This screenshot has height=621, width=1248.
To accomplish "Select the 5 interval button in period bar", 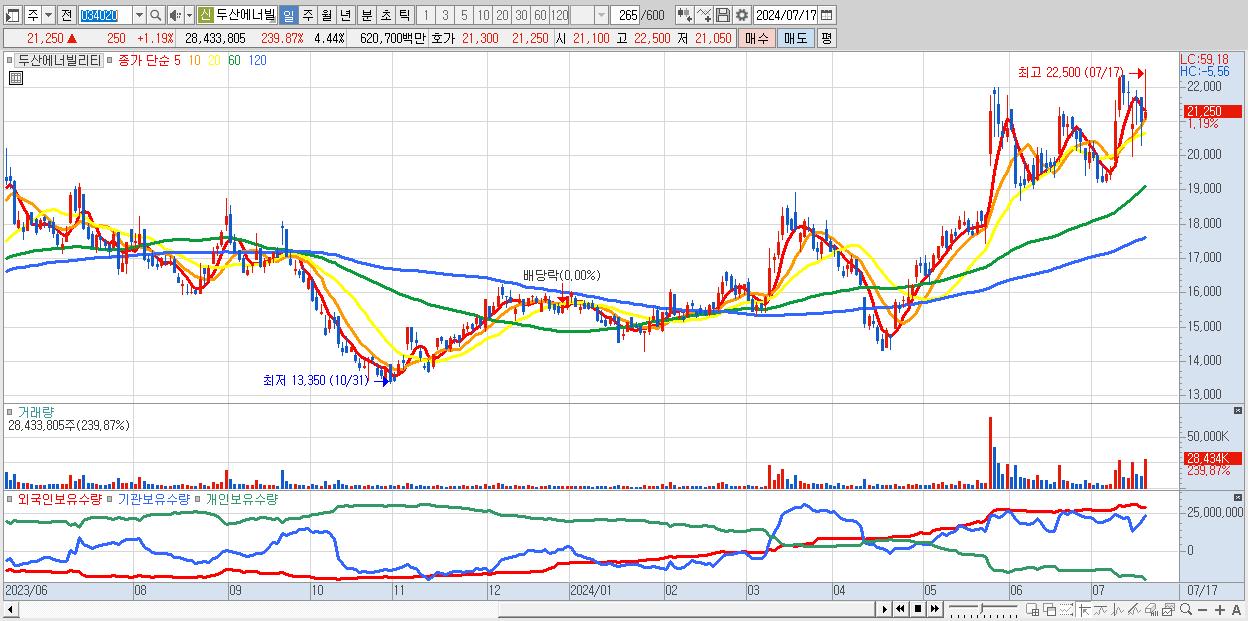I will click(464, 15).
